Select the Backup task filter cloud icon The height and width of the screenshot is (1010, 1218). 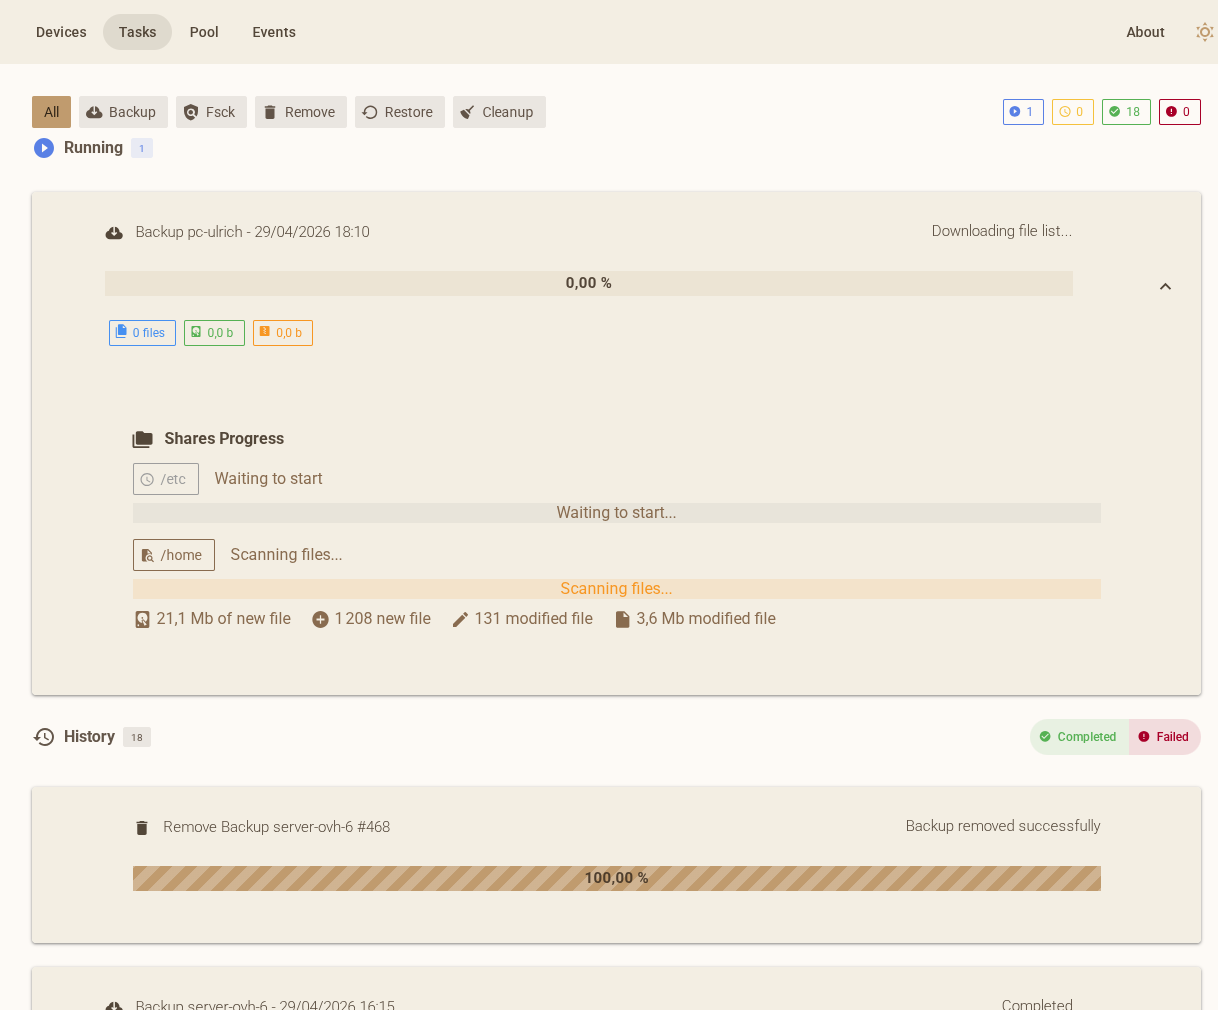(94, 112)
